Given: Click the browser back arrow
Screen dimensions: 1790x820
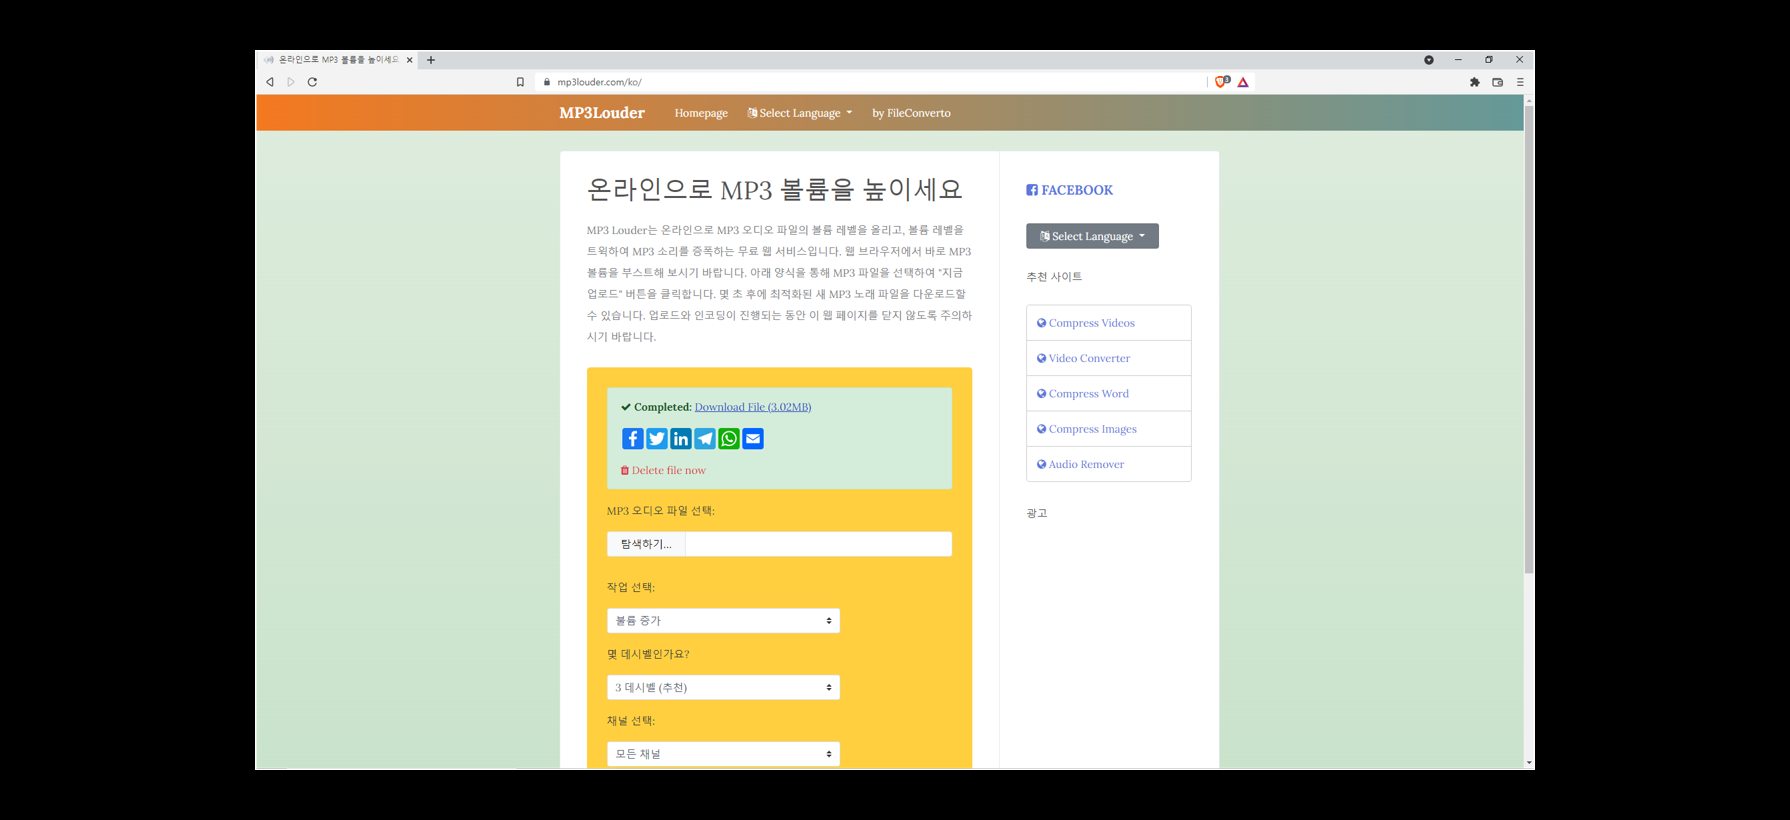Looking at the screenshot, I should point(270,82).
